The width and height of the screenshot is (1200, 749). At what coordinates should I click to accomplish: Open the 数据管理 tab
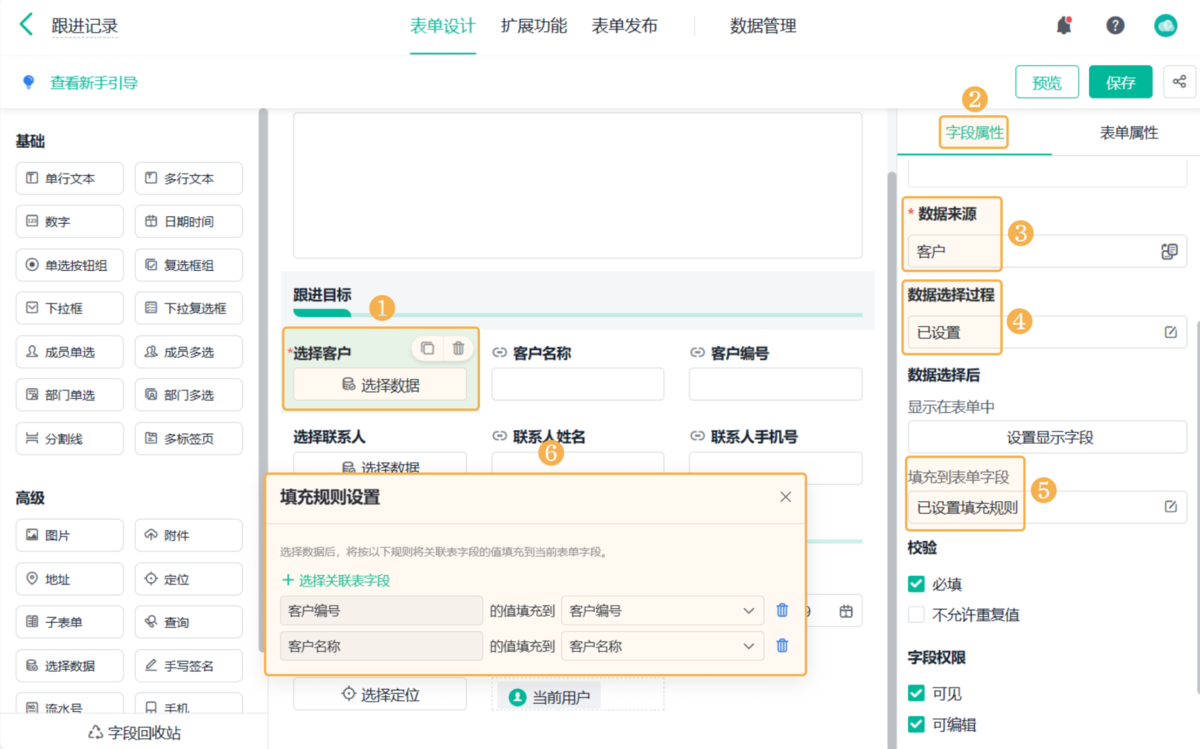coord(763,26)
